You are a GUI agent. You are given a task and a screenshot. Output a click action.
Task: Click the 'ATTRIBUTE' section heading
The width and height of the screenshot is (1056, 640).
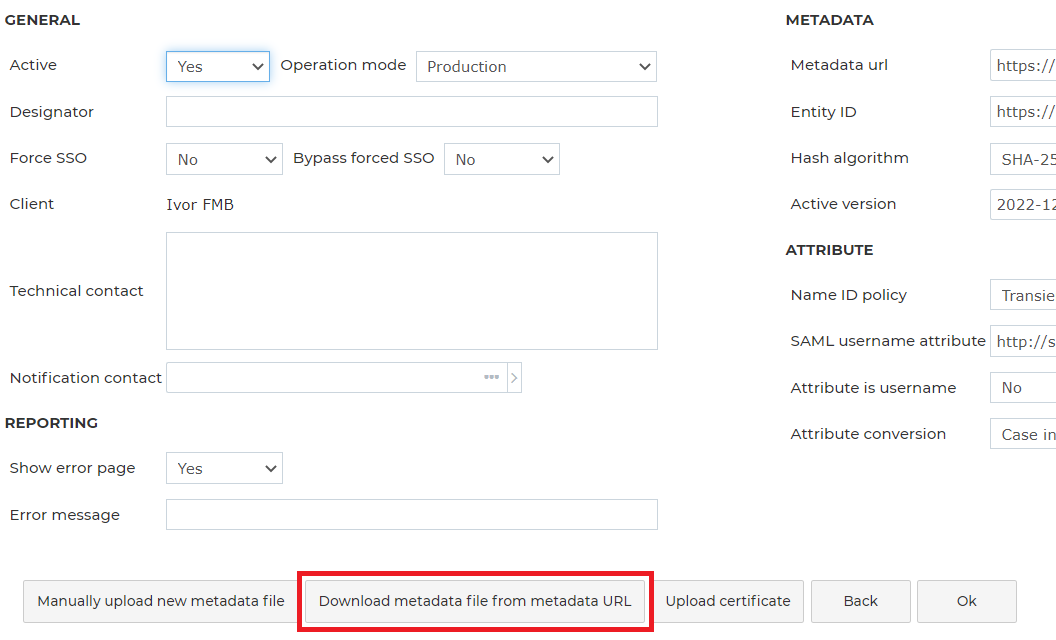point(830,250)
